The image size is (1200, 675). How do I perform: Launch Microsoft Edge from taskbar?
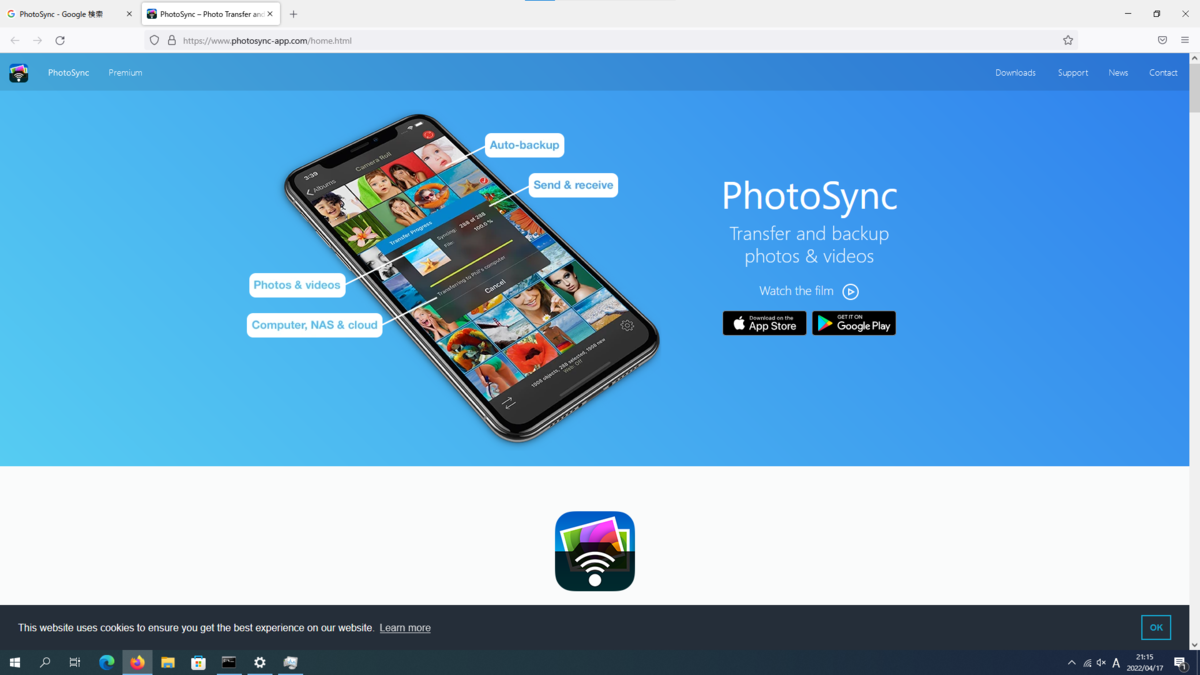(106, 663)
